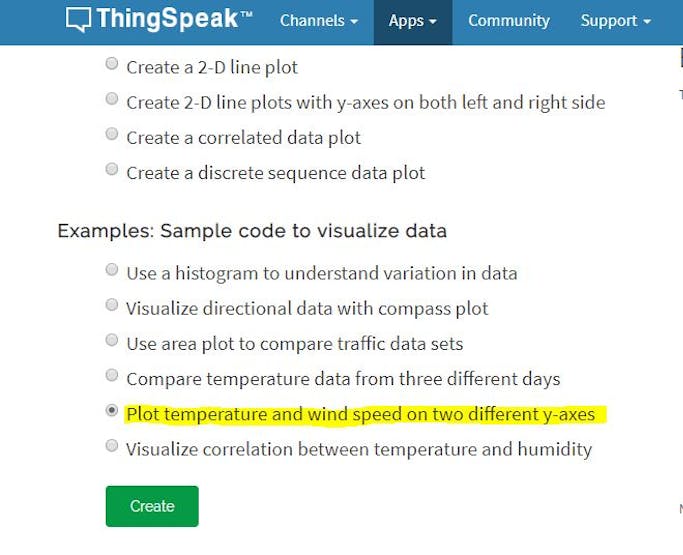Click the selected temperature and wind speed radio button
Viewport: 683px width, 555px height.
(112, 412)
